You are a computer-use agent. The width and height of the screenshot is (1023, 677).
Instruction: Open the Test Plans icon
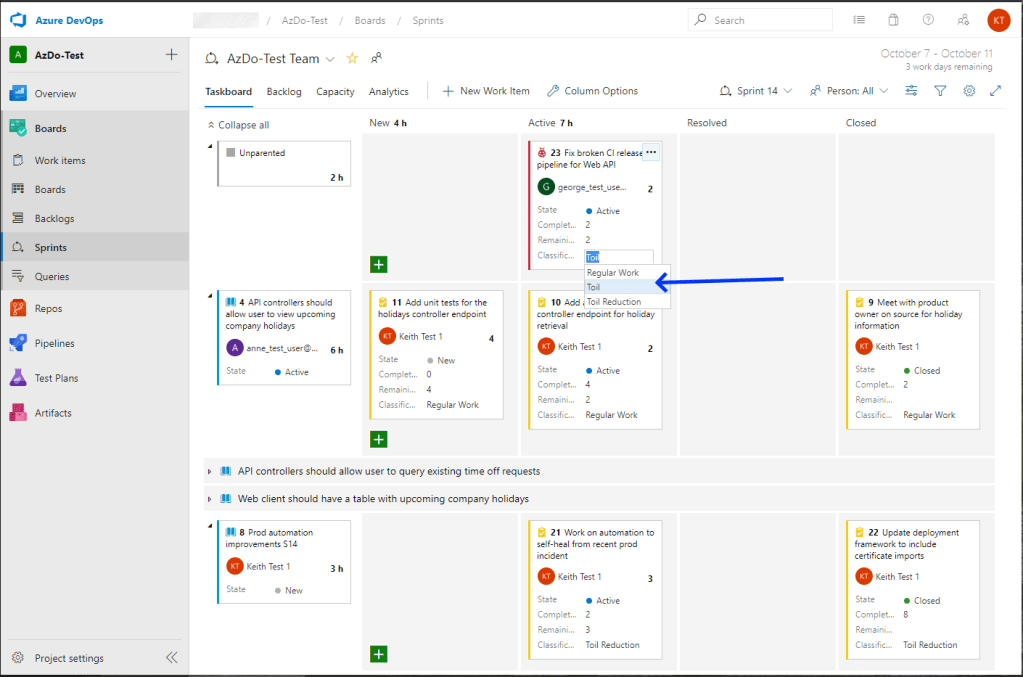17,378
